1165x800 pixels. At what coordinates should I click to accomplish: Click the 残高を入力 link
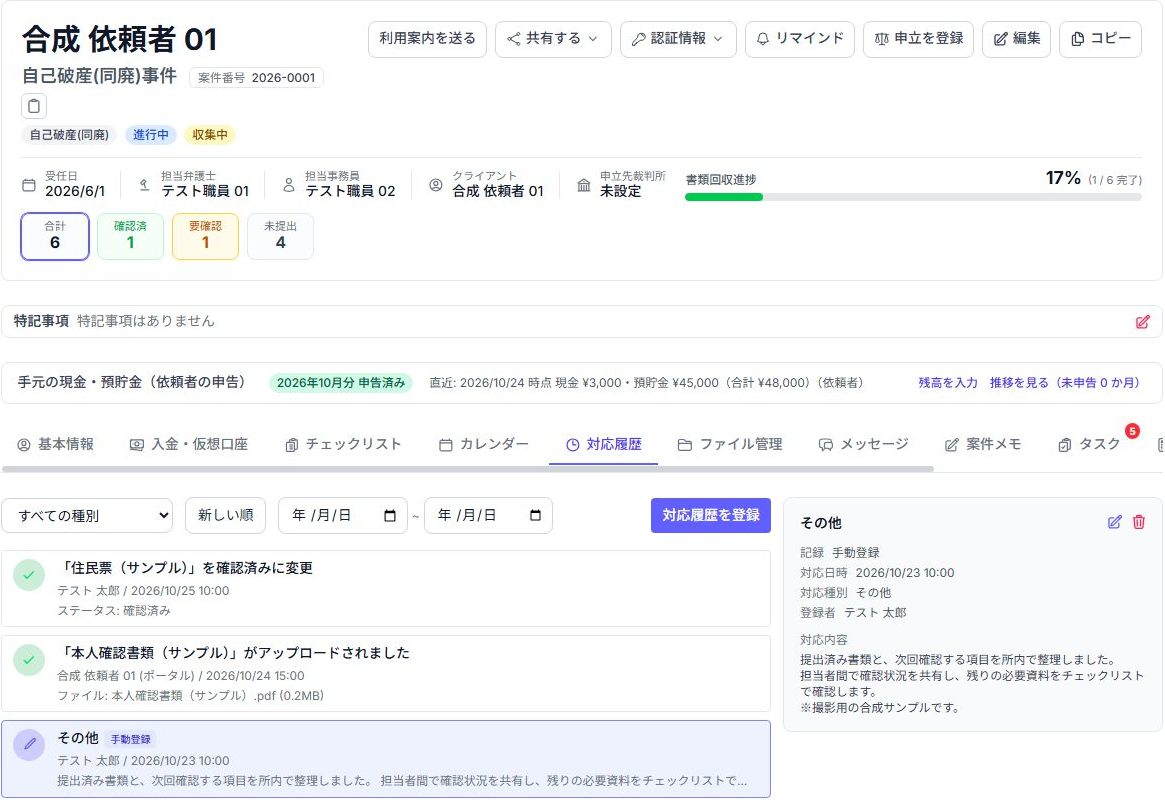(x=948, y=383)
